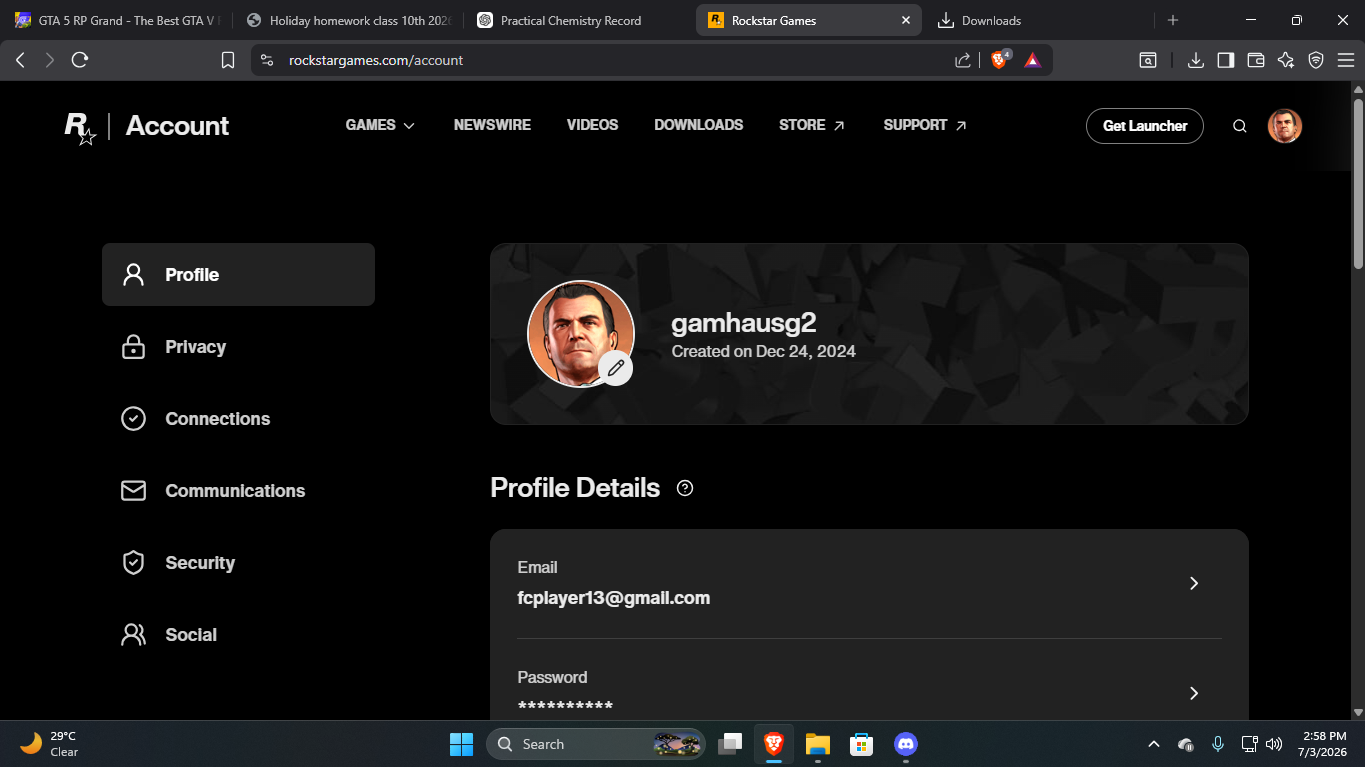Viewport: 1365px width, 767px height.
Task: Expand the Email row chevron
Action: point(1194,583)
